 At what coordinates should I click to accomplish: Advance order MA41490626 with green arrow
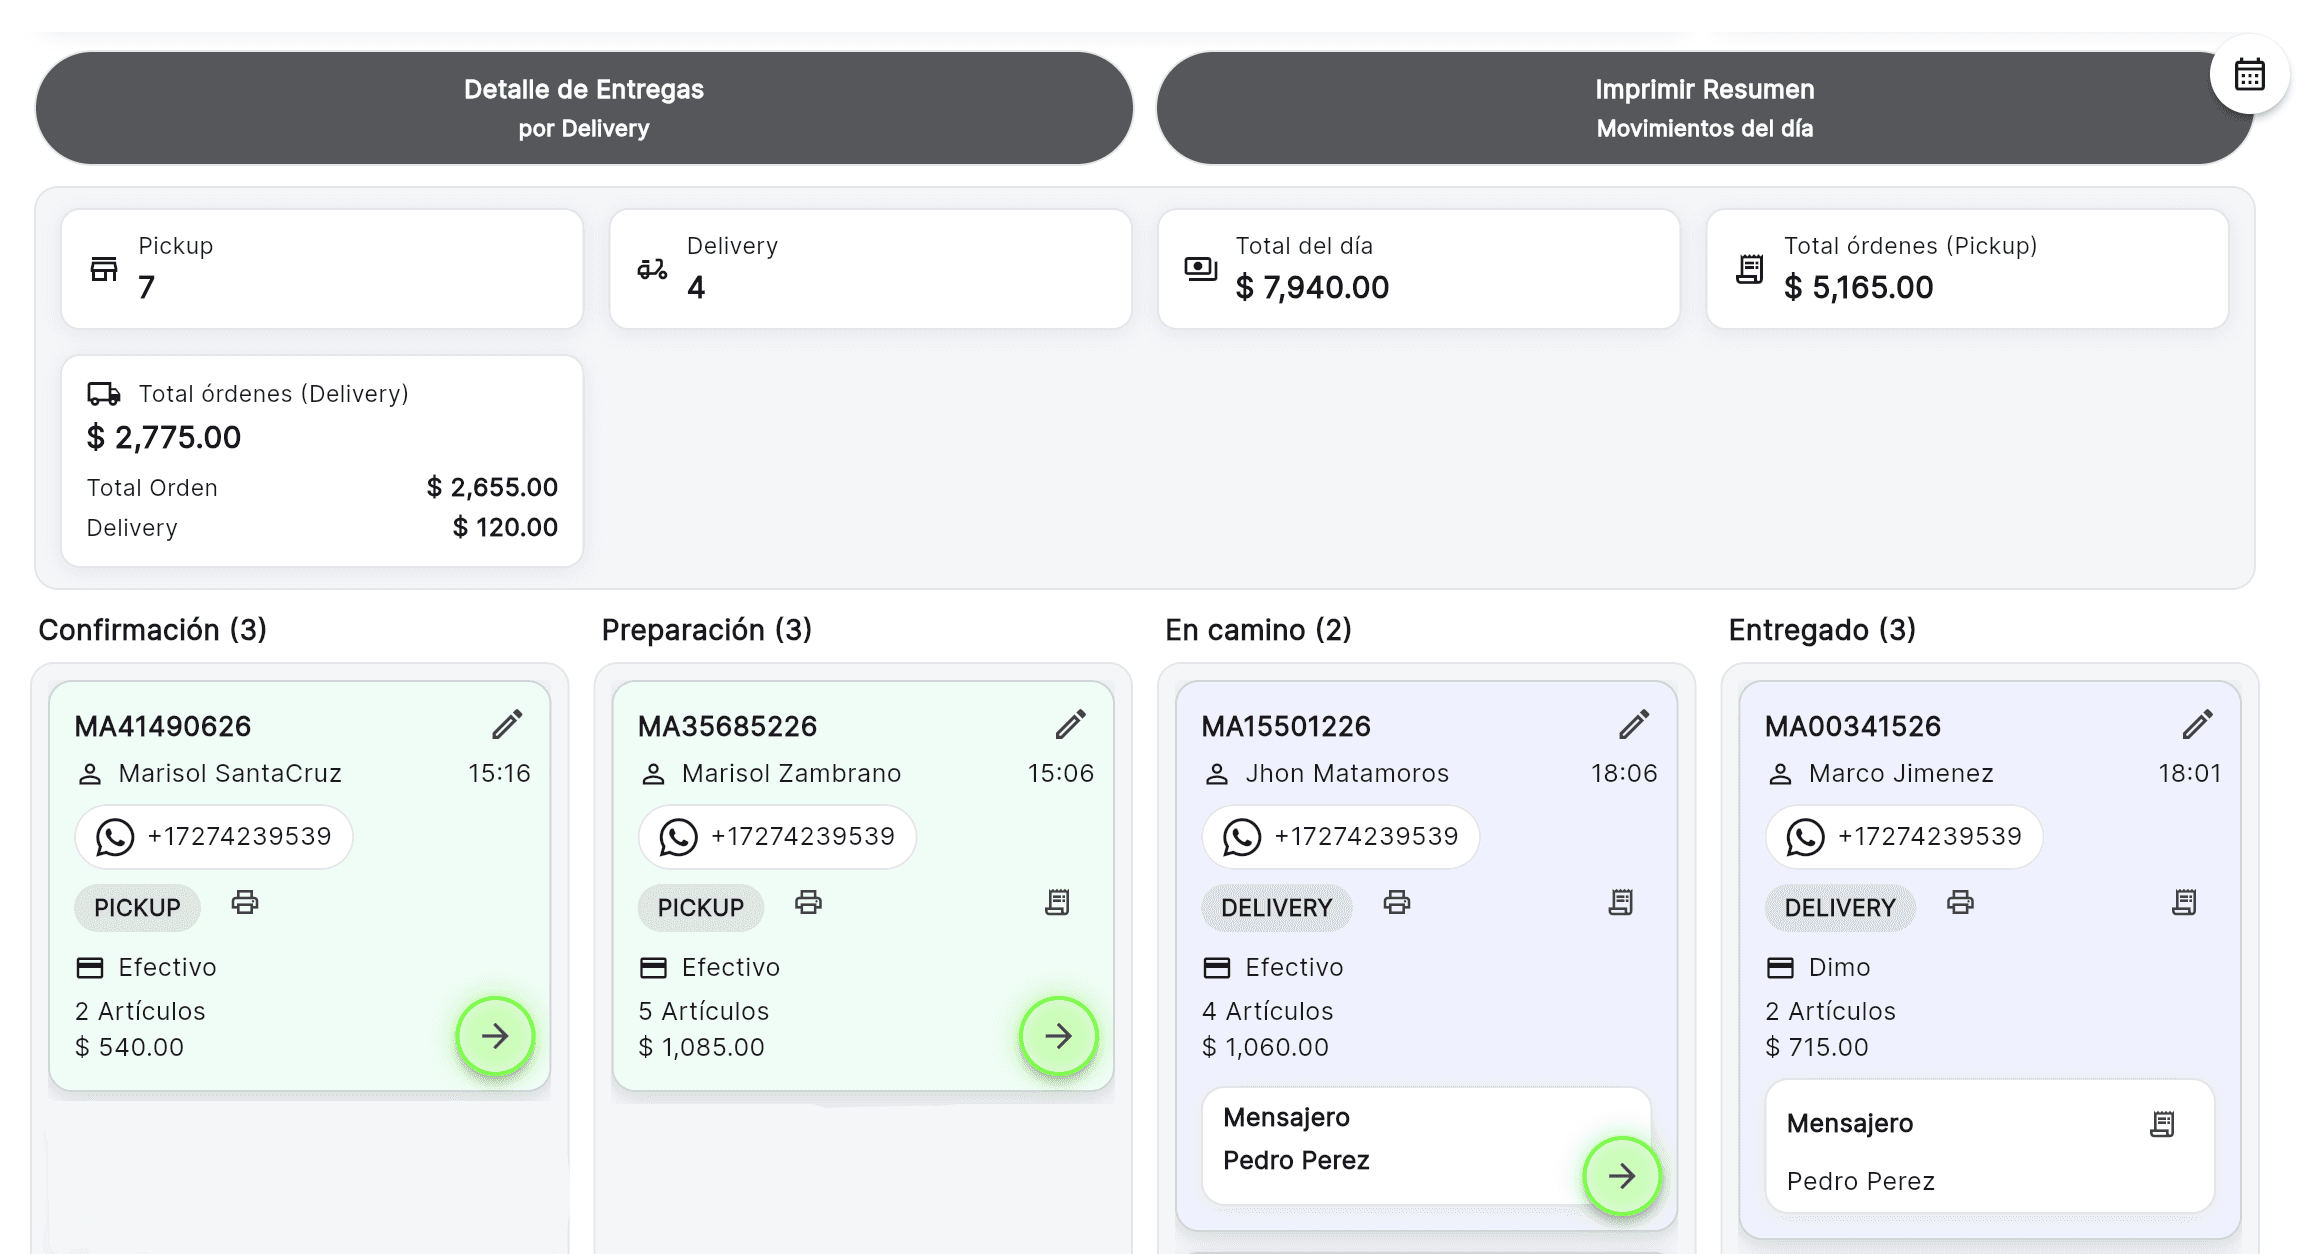495,1036
